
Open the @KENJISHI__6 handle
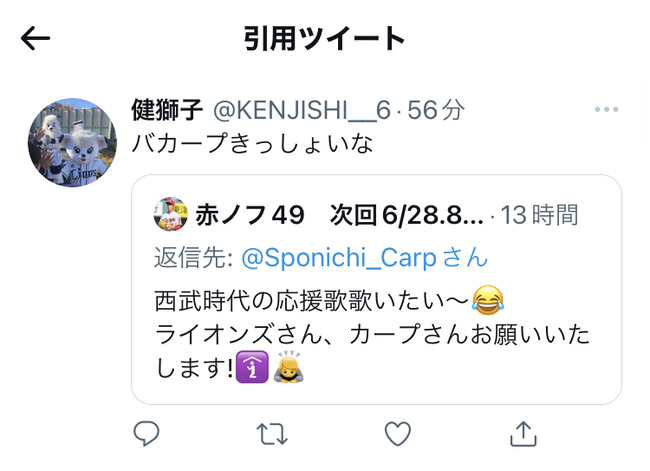(x=302, y=110)
